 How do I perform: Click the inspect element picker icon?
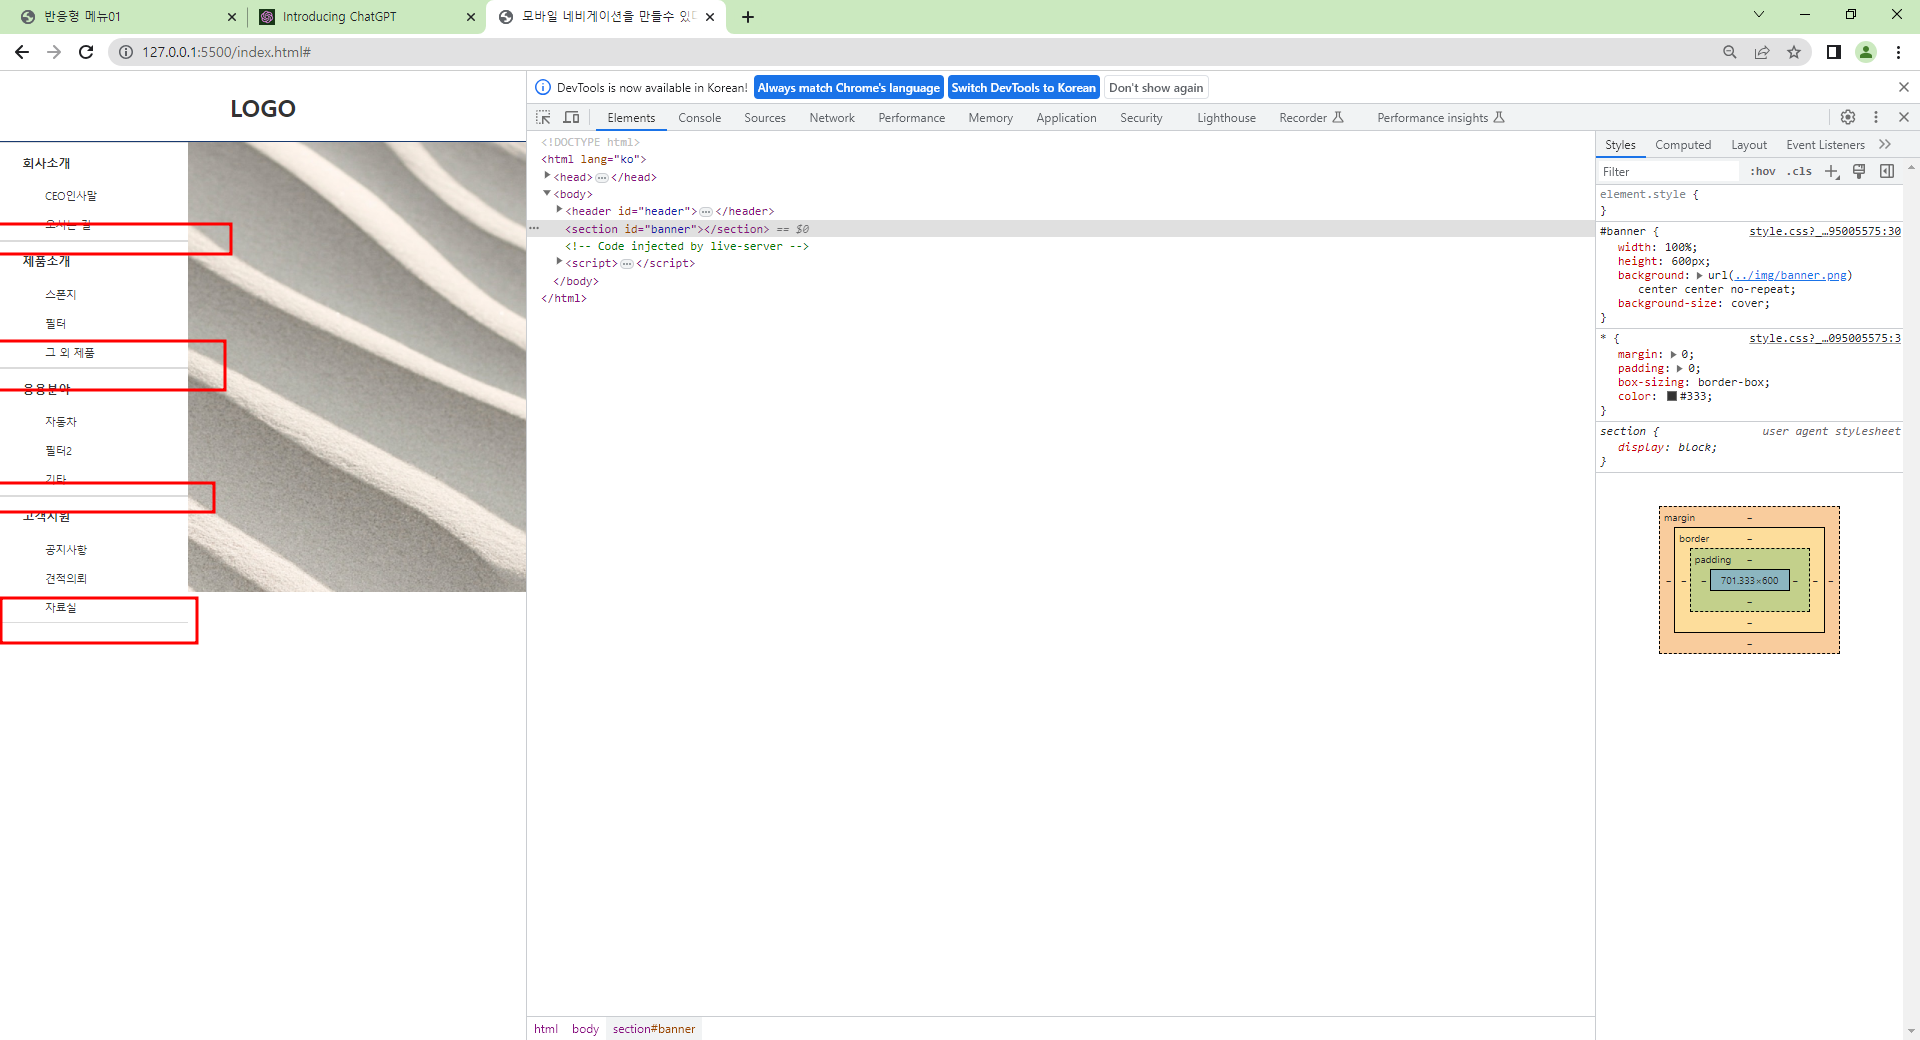coord(543,117)
